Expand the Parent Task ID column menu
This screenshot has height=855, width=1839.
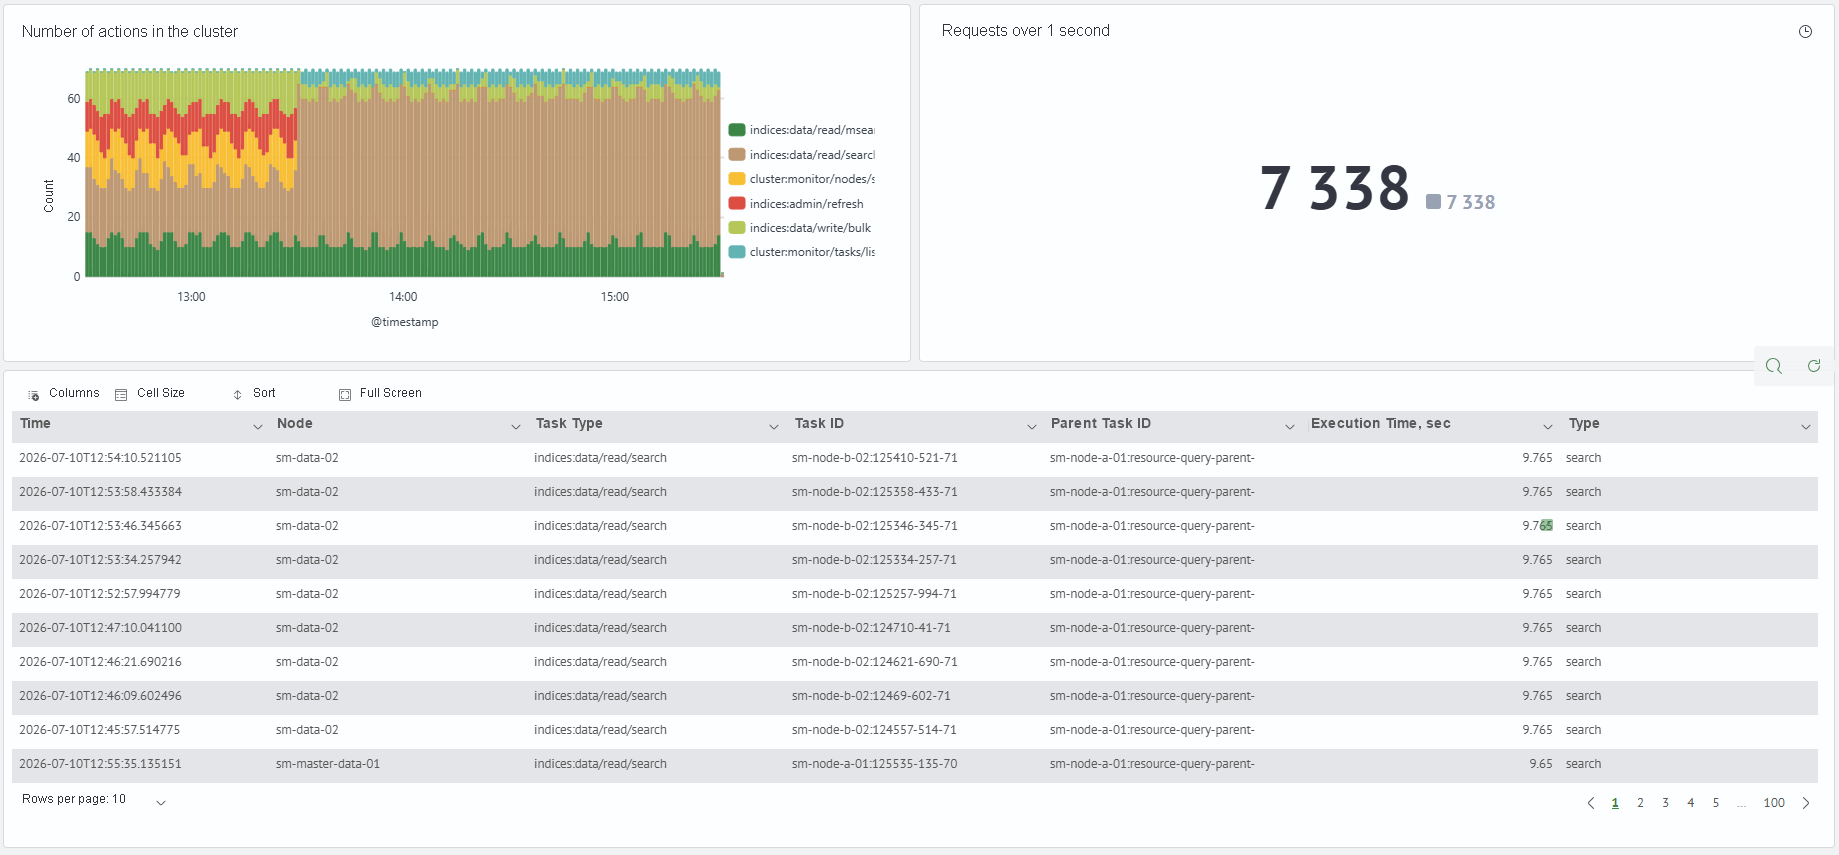(1290, 427)
